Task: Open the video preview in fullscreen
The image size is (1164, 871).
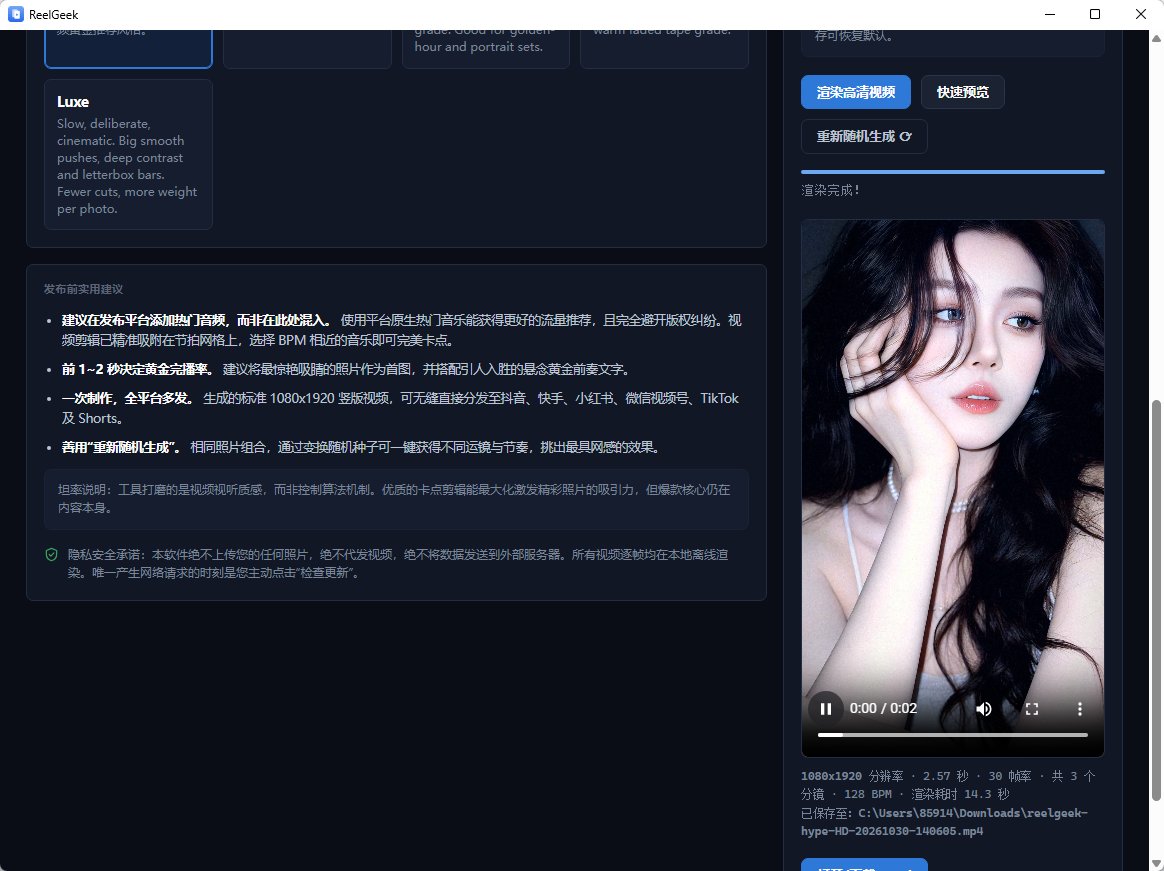Action: pyautogui.click(x=1032, y=708)
